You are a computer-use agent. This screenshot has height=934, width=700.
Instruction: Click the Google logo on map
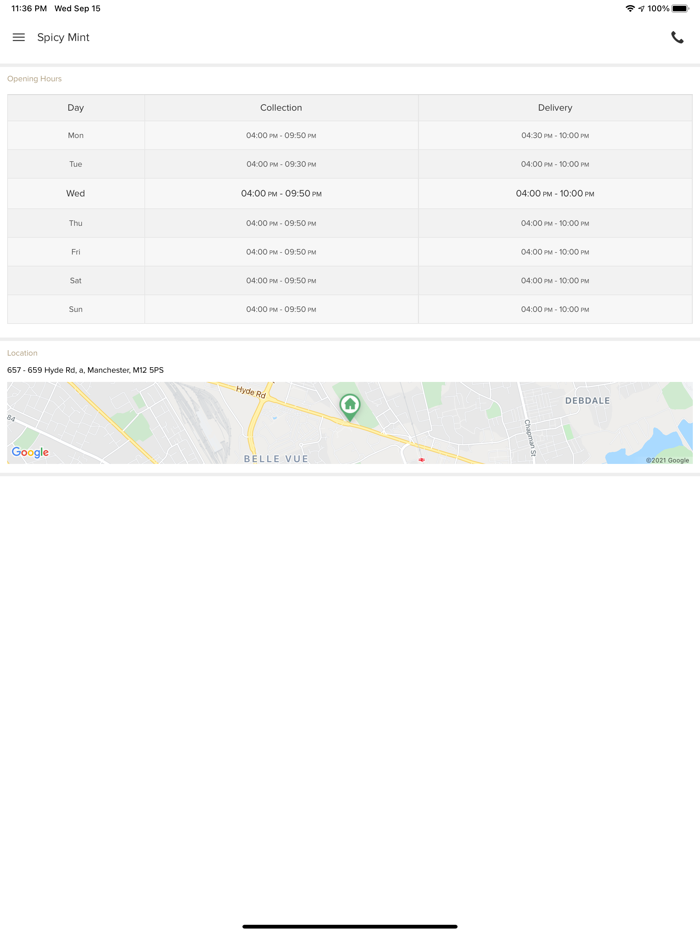coord(30,452)
